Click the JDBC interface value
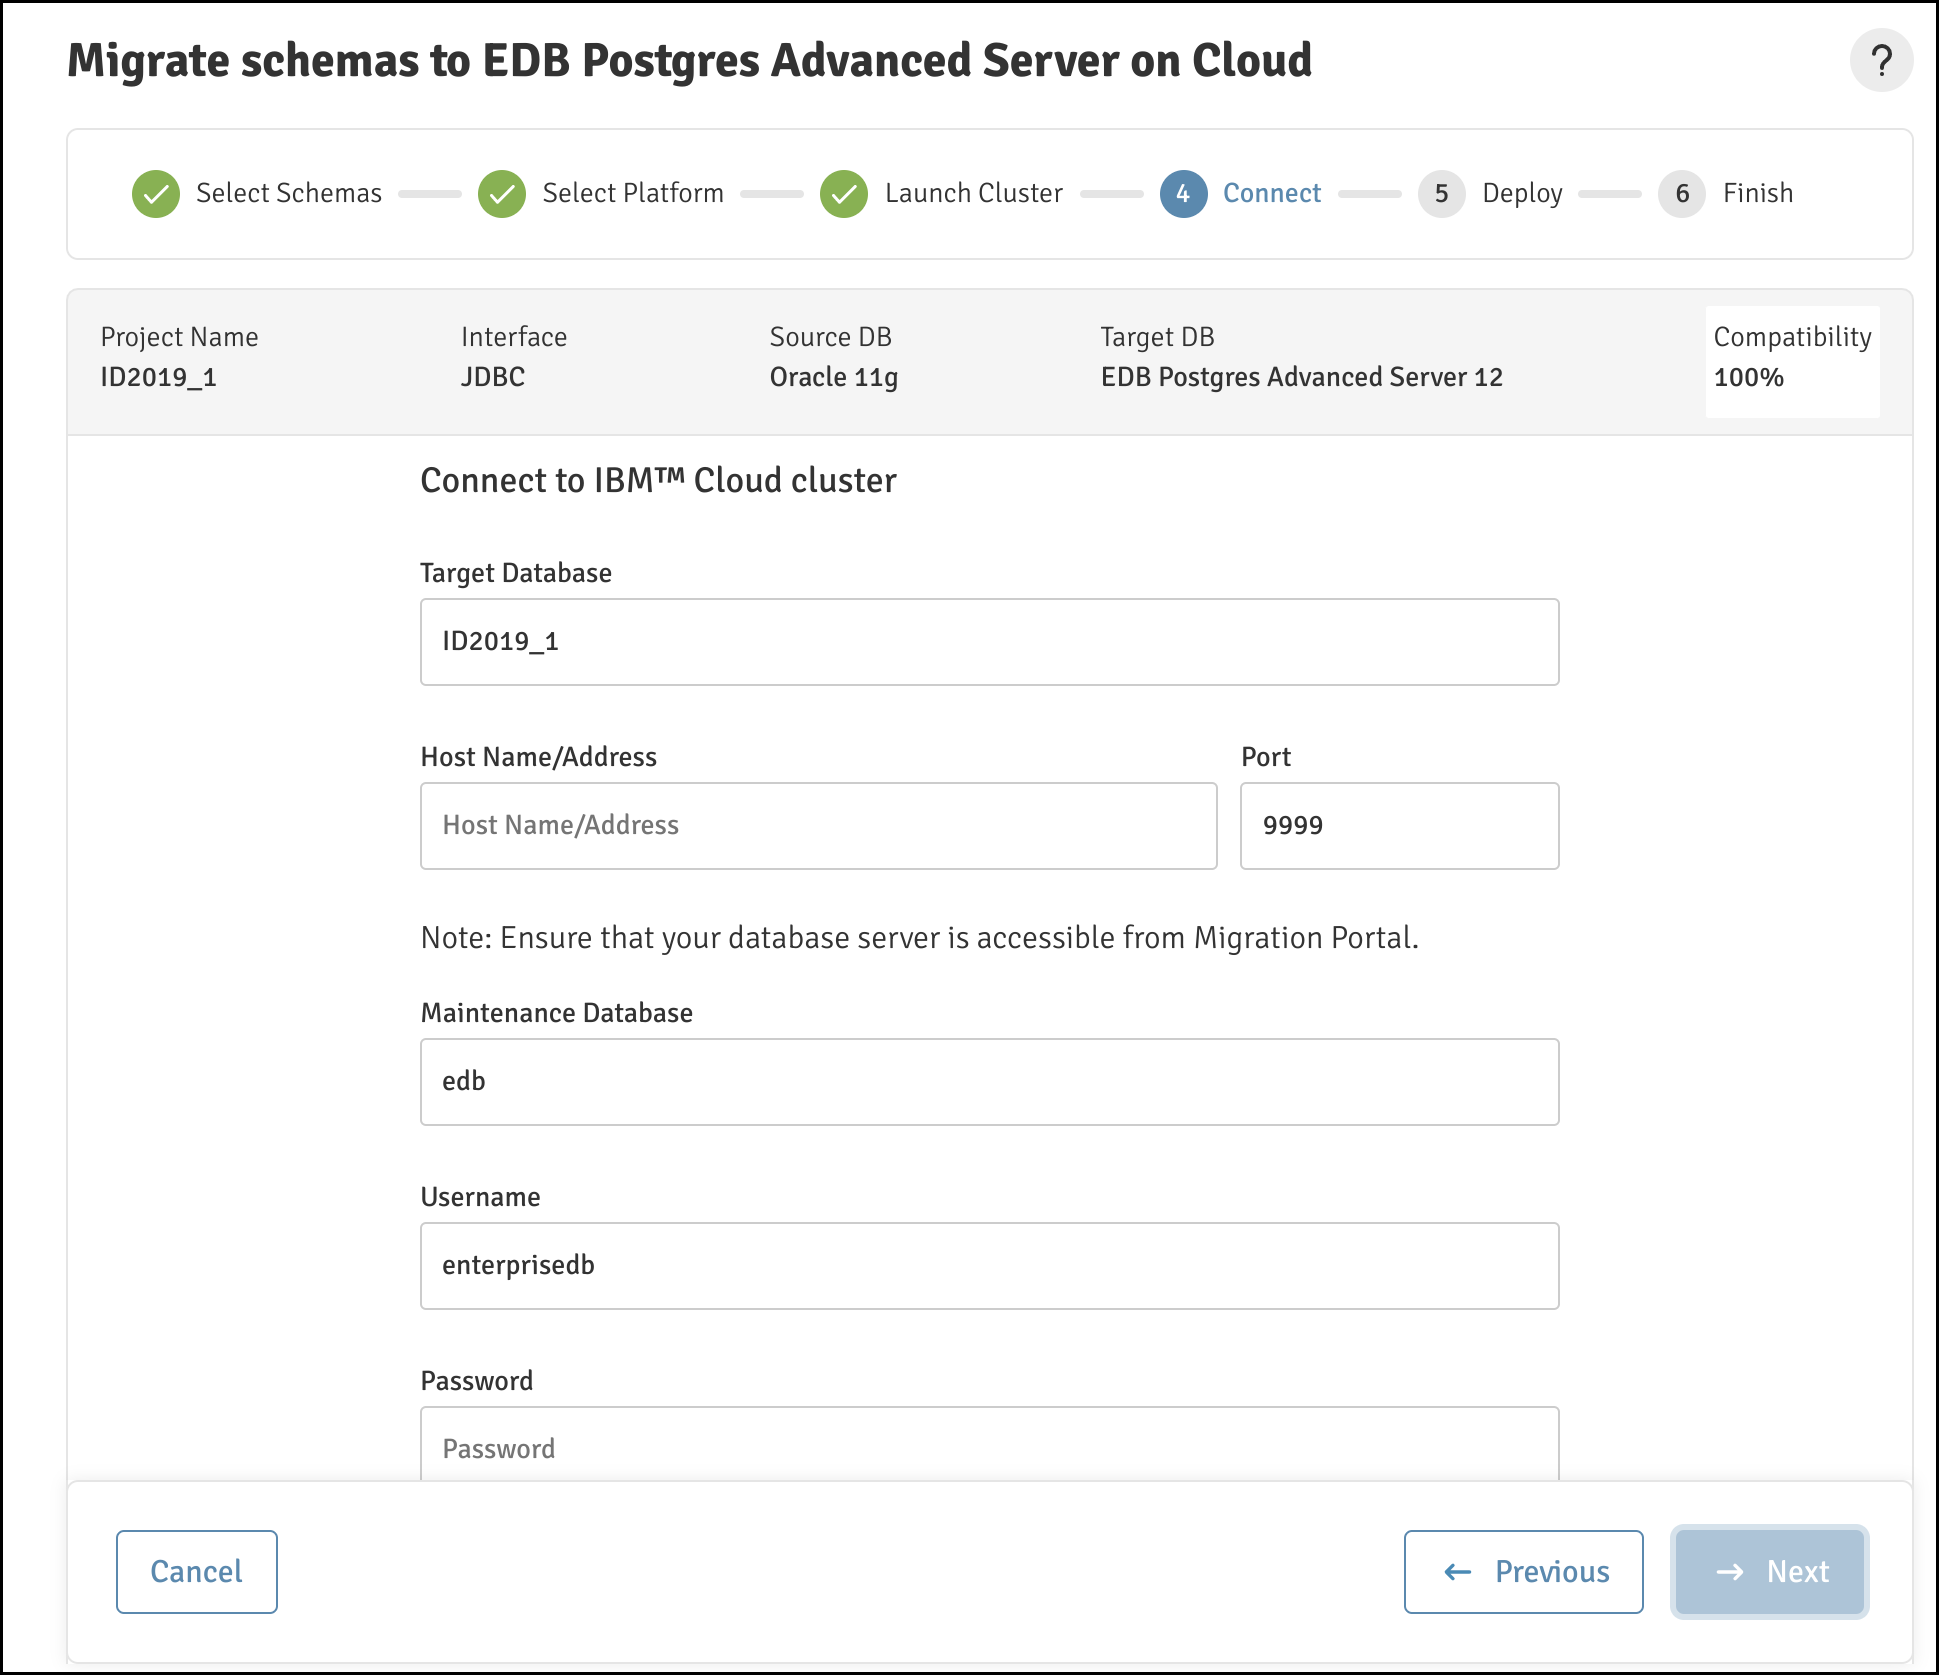This screenshot has height=1678, width=1944. click(x=493, y=377)
